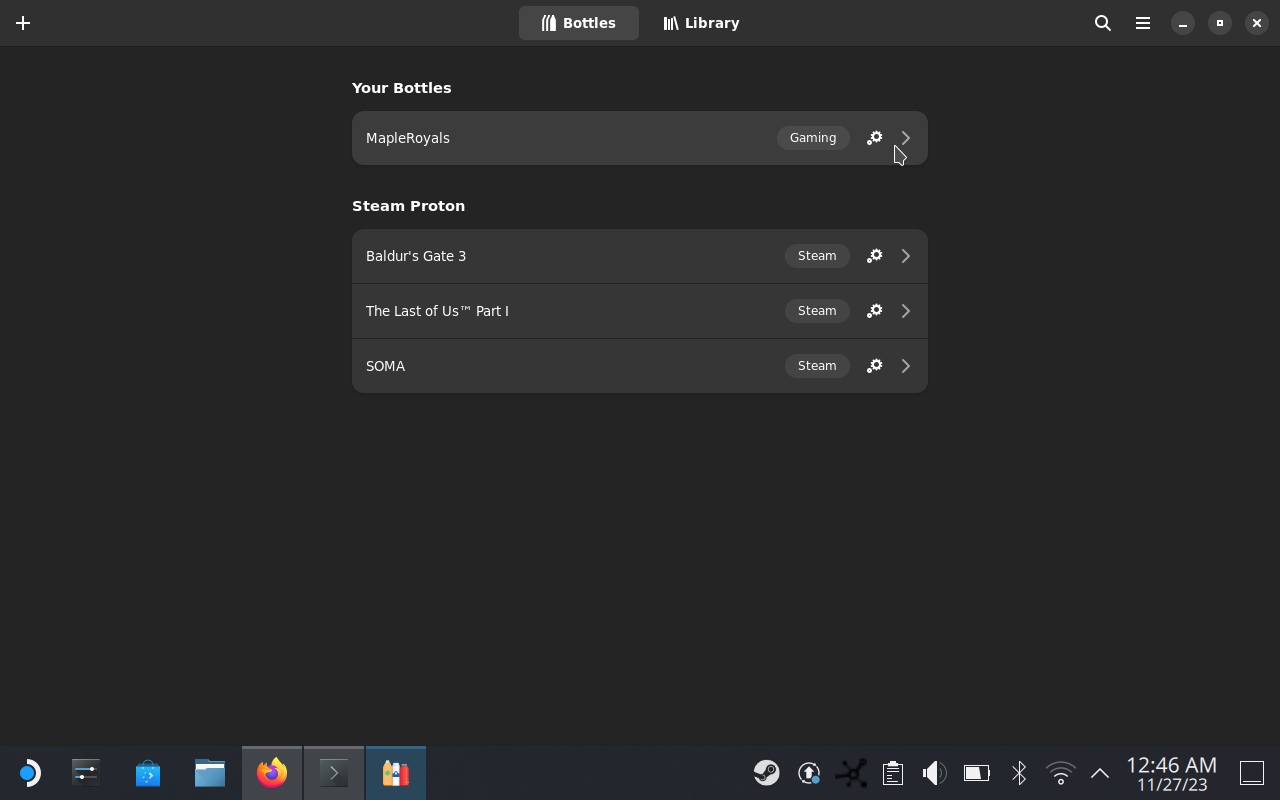Open The Last of Us gear icon
This screenshot has width=1280, height=800.
[874, 311]
